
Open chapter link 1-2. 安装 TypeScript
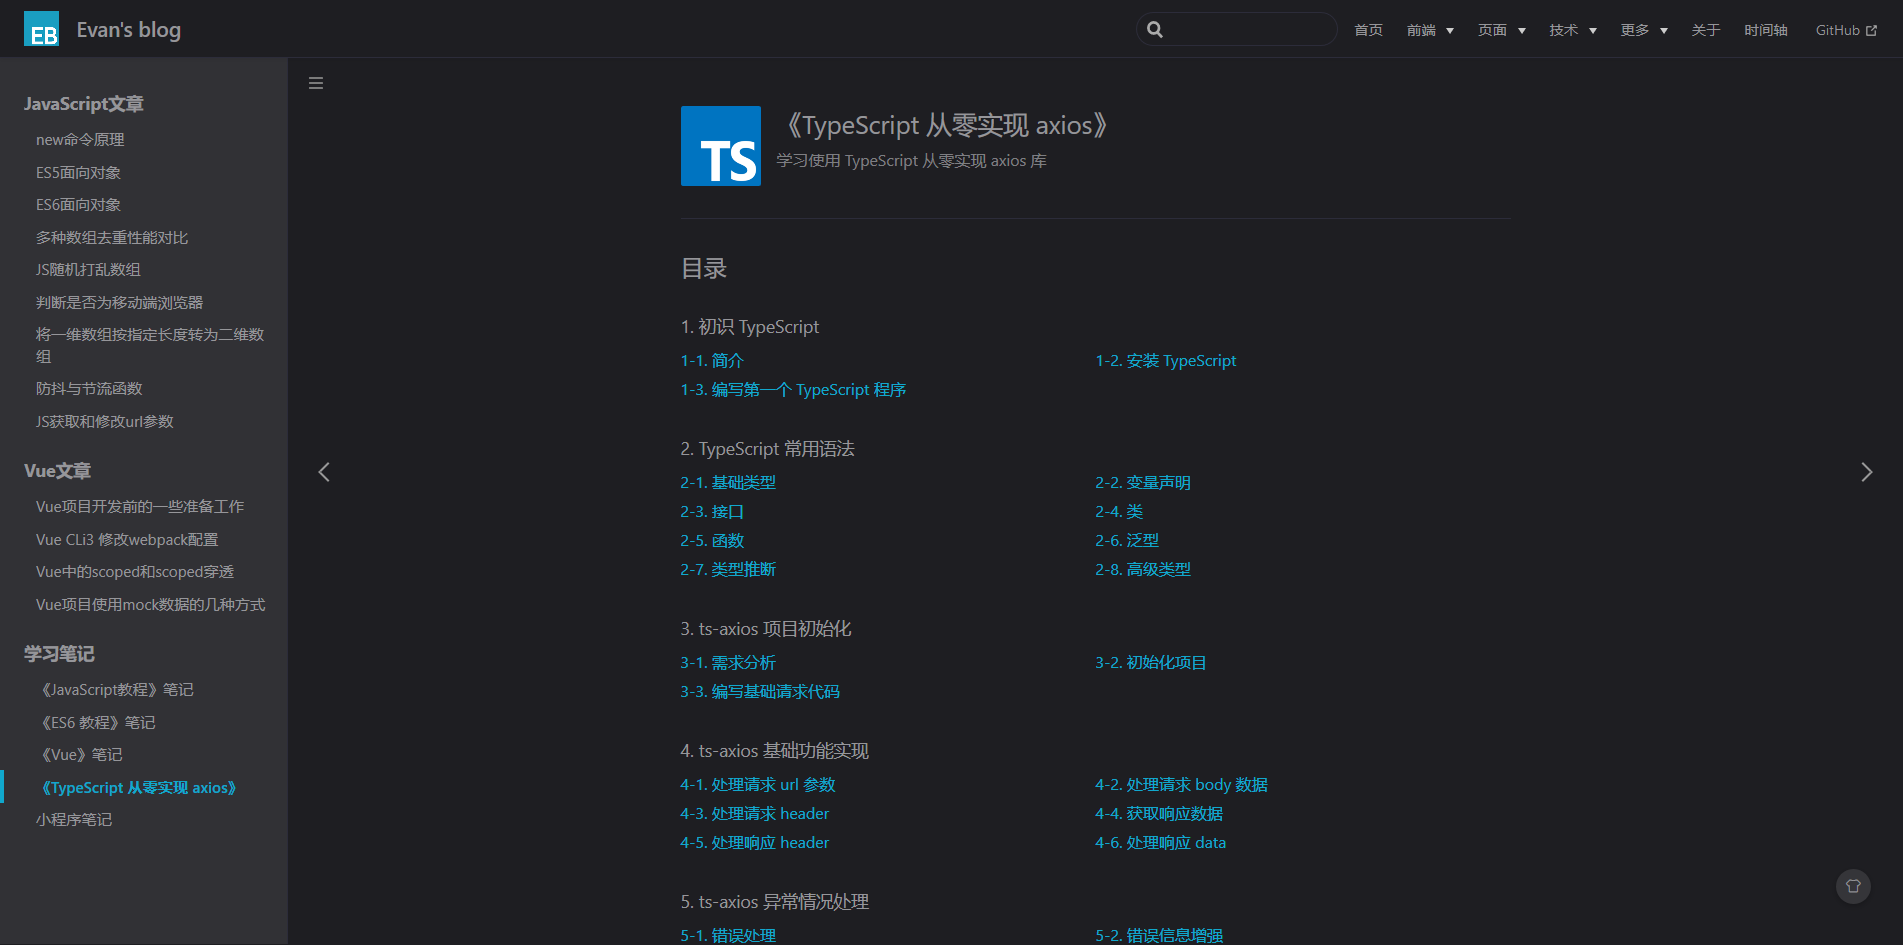[1166, 361]
